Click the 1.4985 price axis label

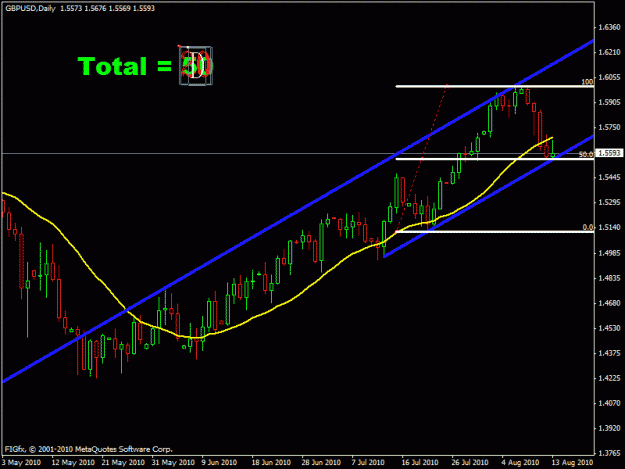pyautogui.click(x=610, y=253)
